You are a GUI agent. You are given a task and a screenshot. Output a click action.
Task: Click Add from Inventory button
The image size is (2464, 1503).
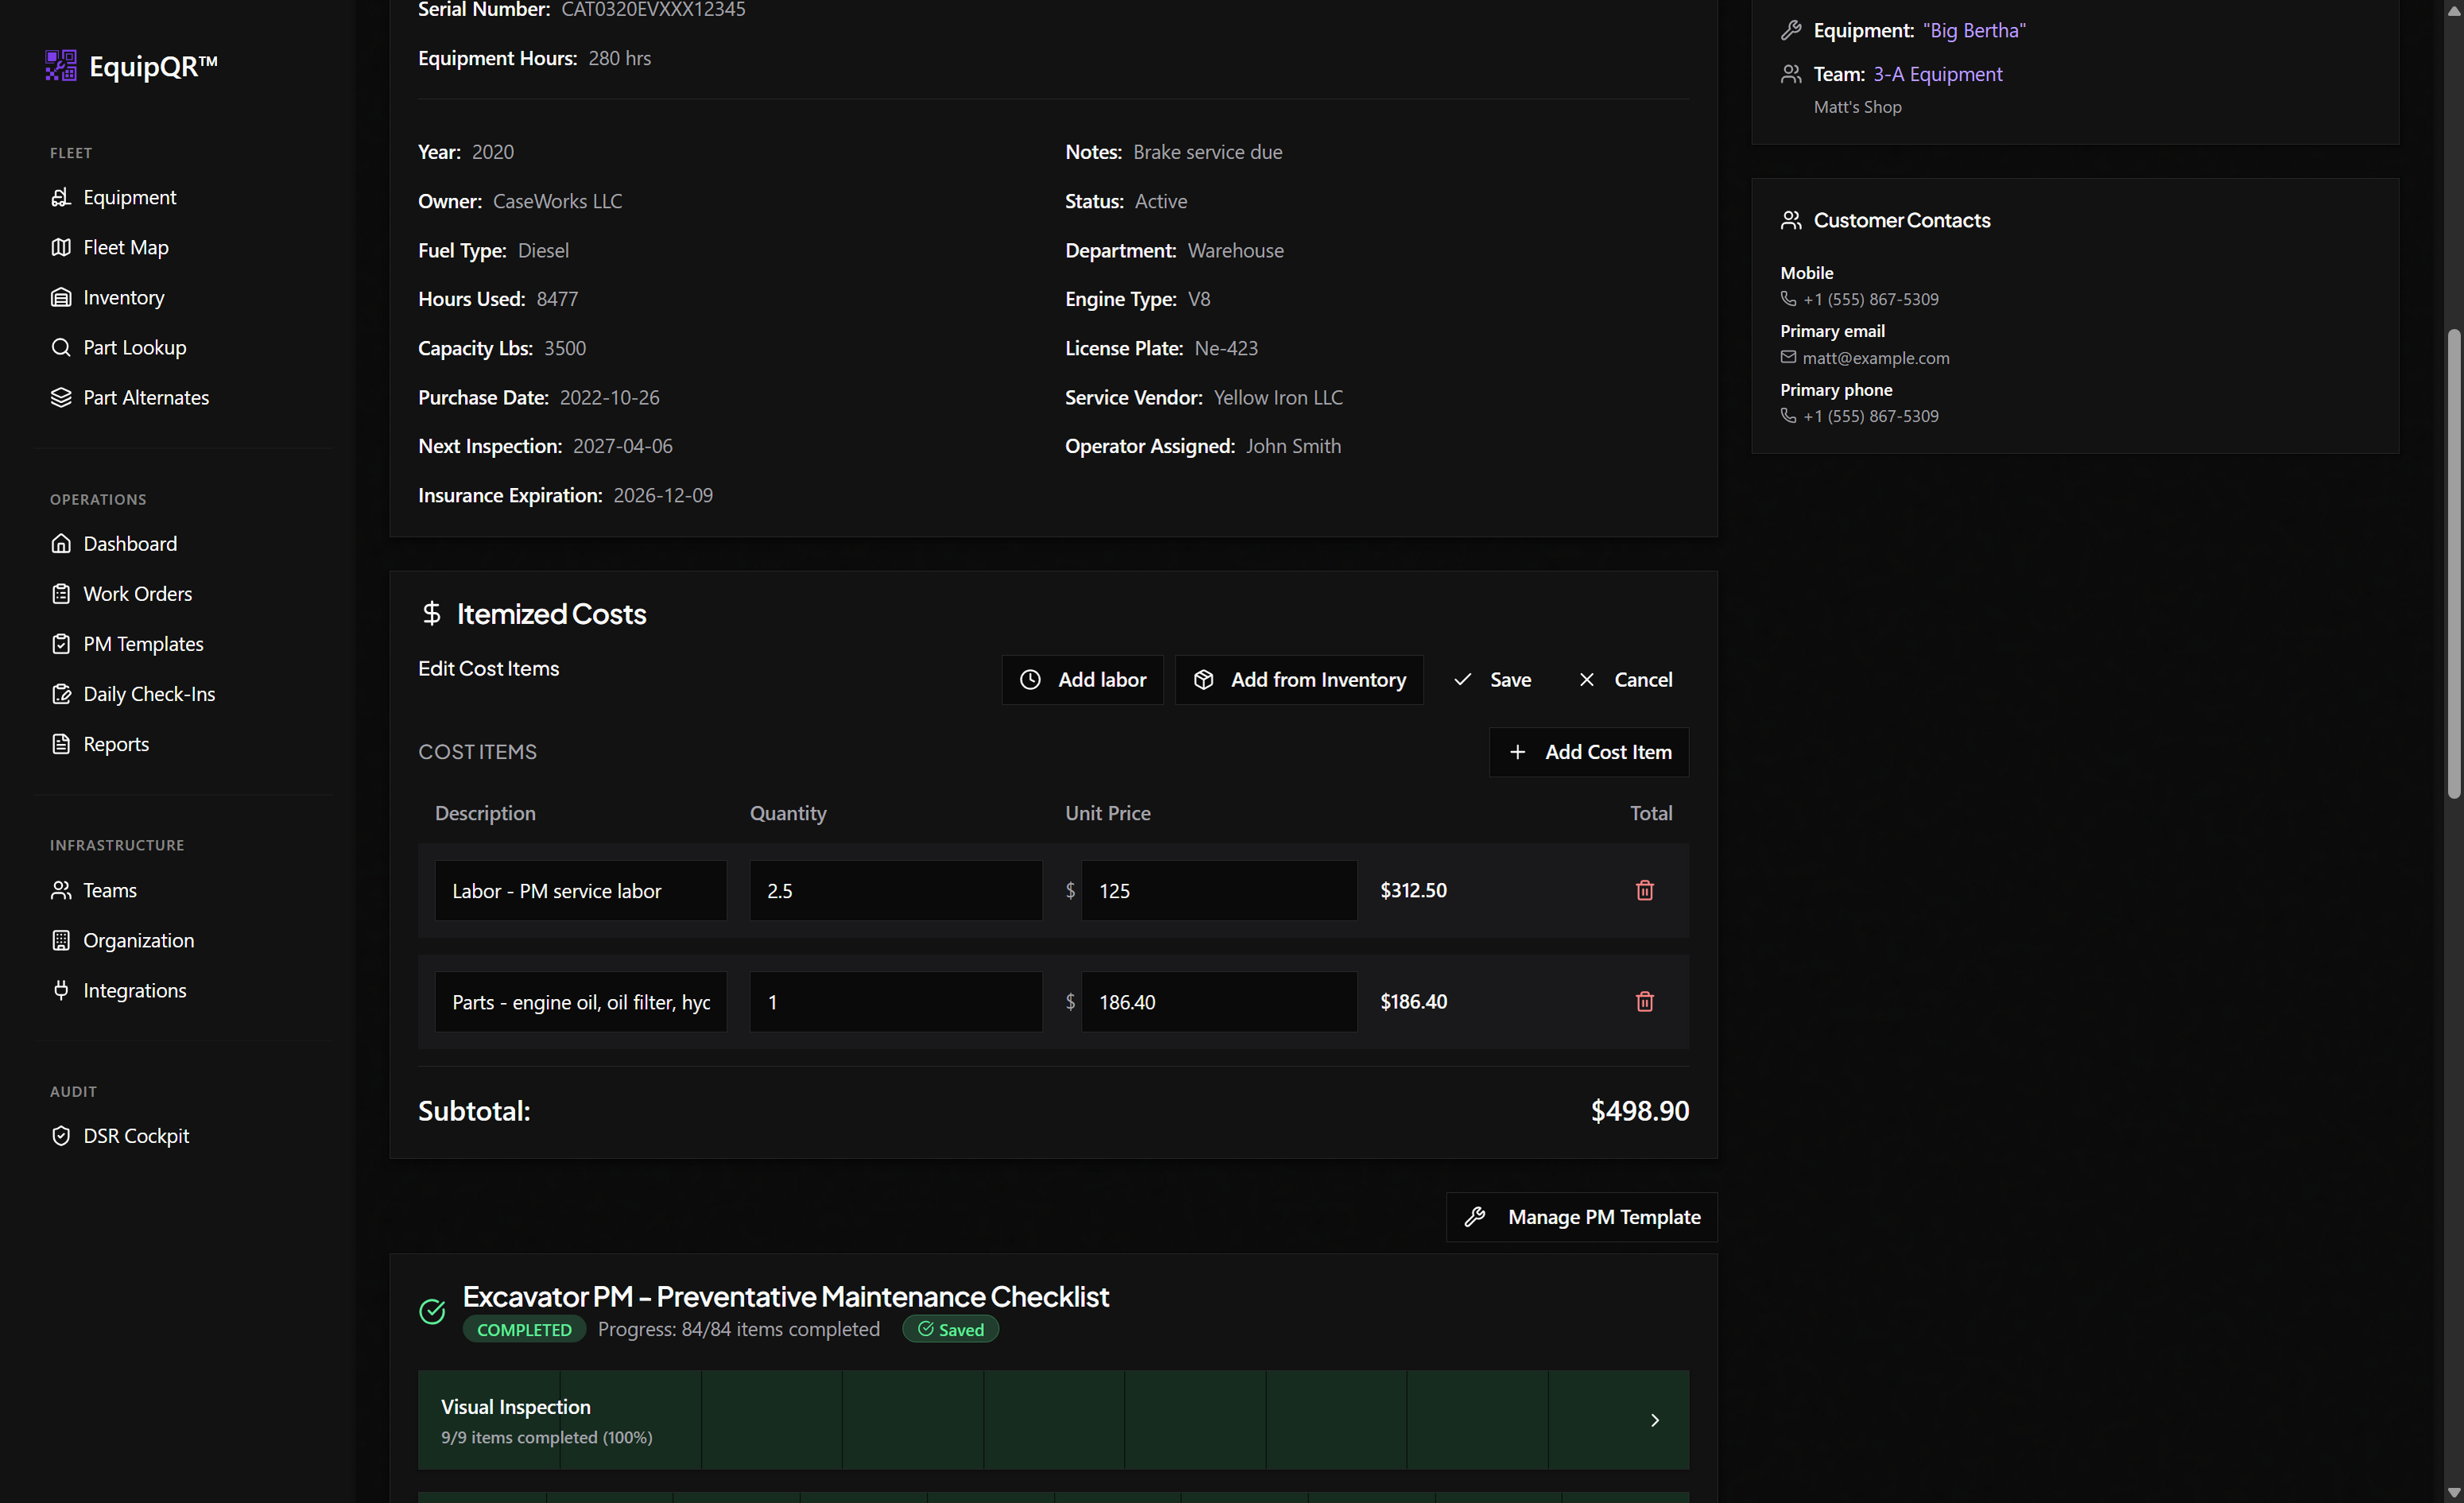tap(1299, 680)
